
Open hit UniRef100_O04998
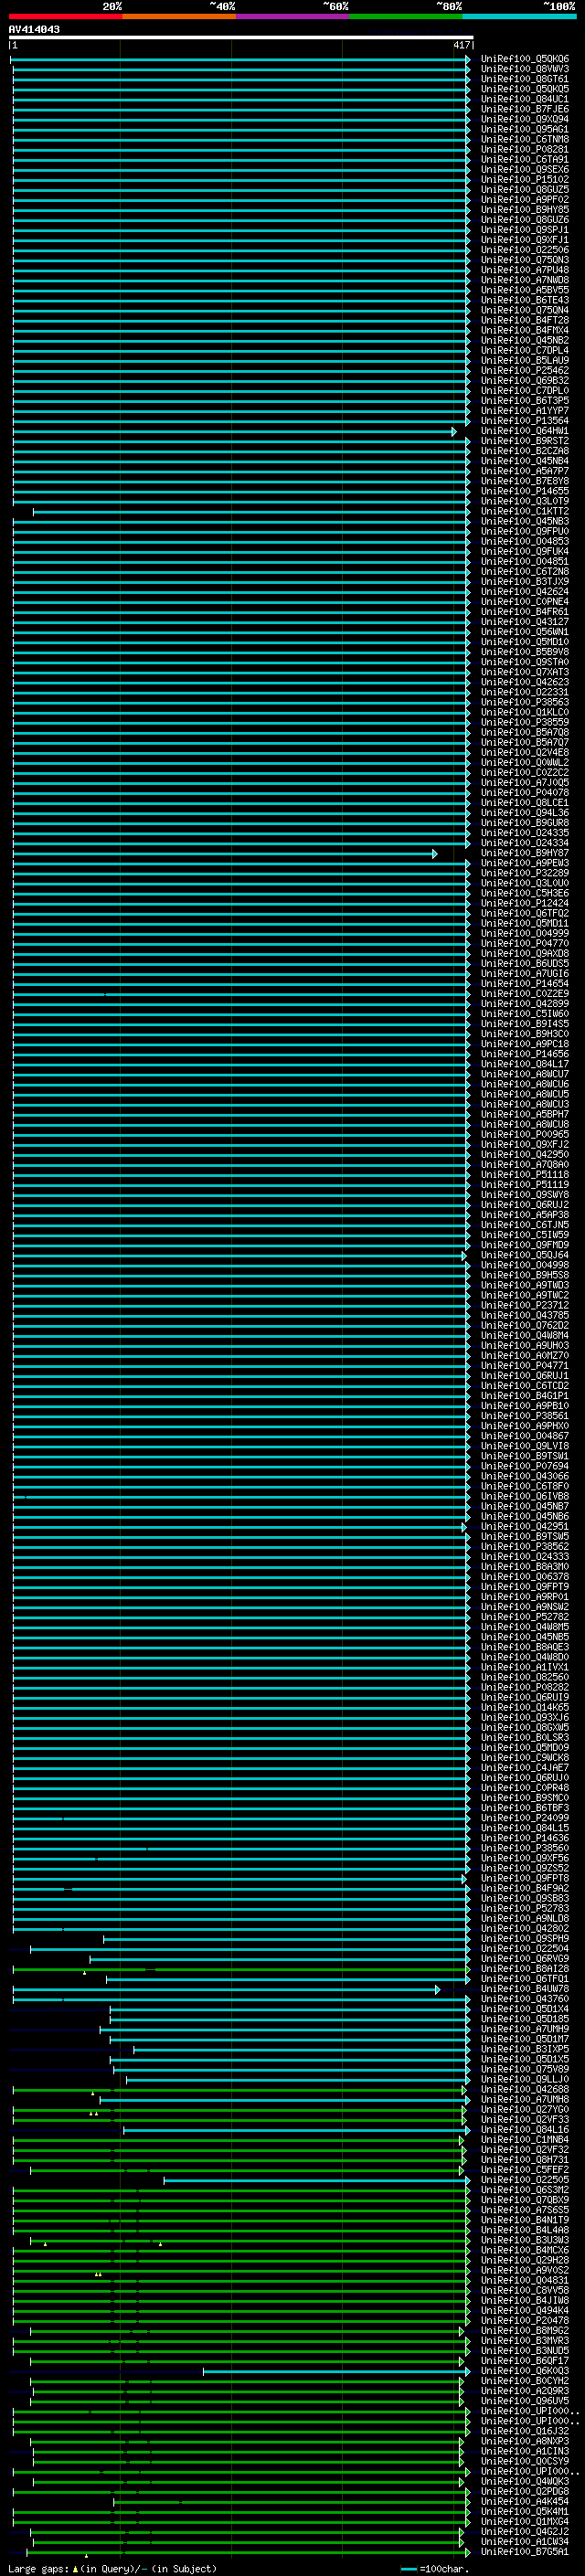524,1266
